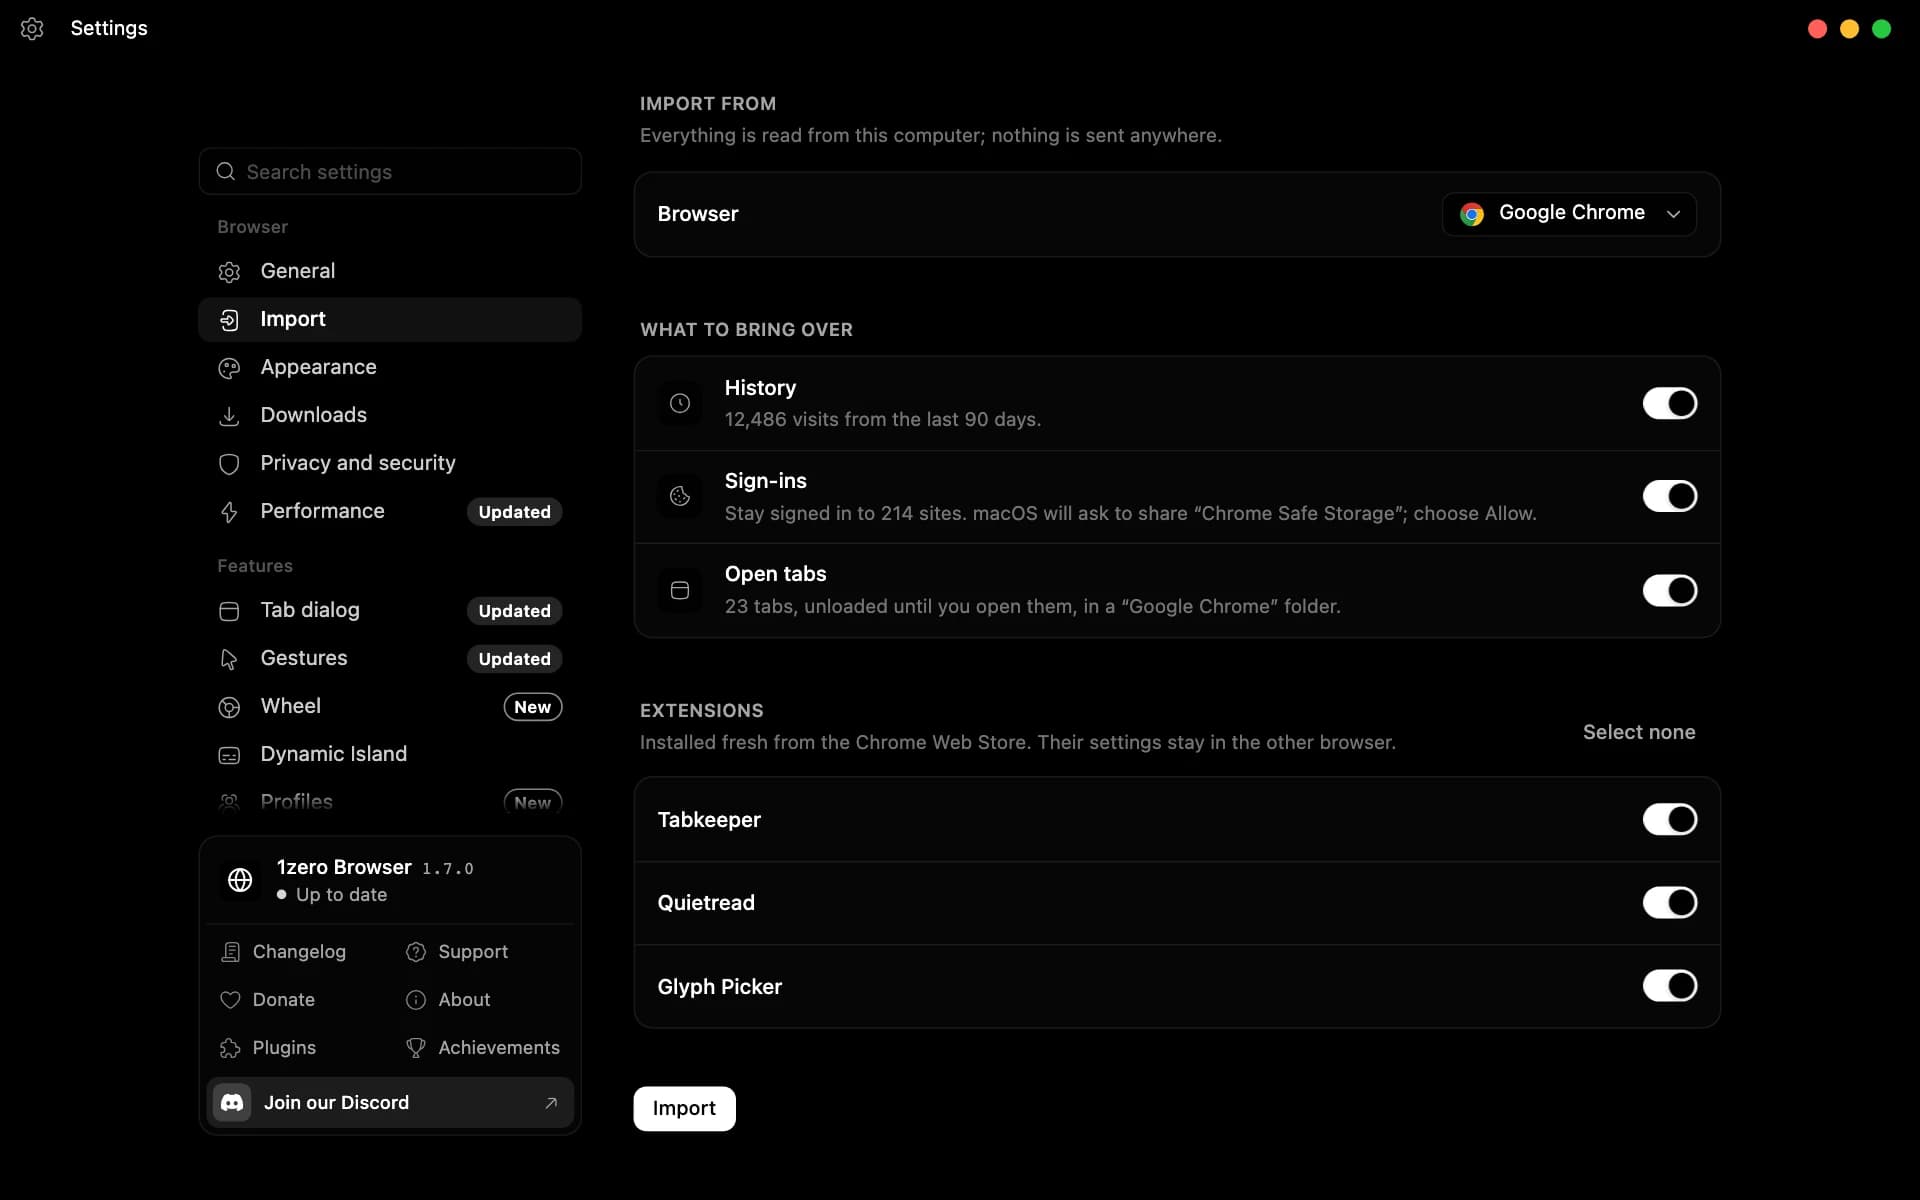Click the Search settings field
The width and height of the screenshot is (1920, 1200).
tap(390, 171)
